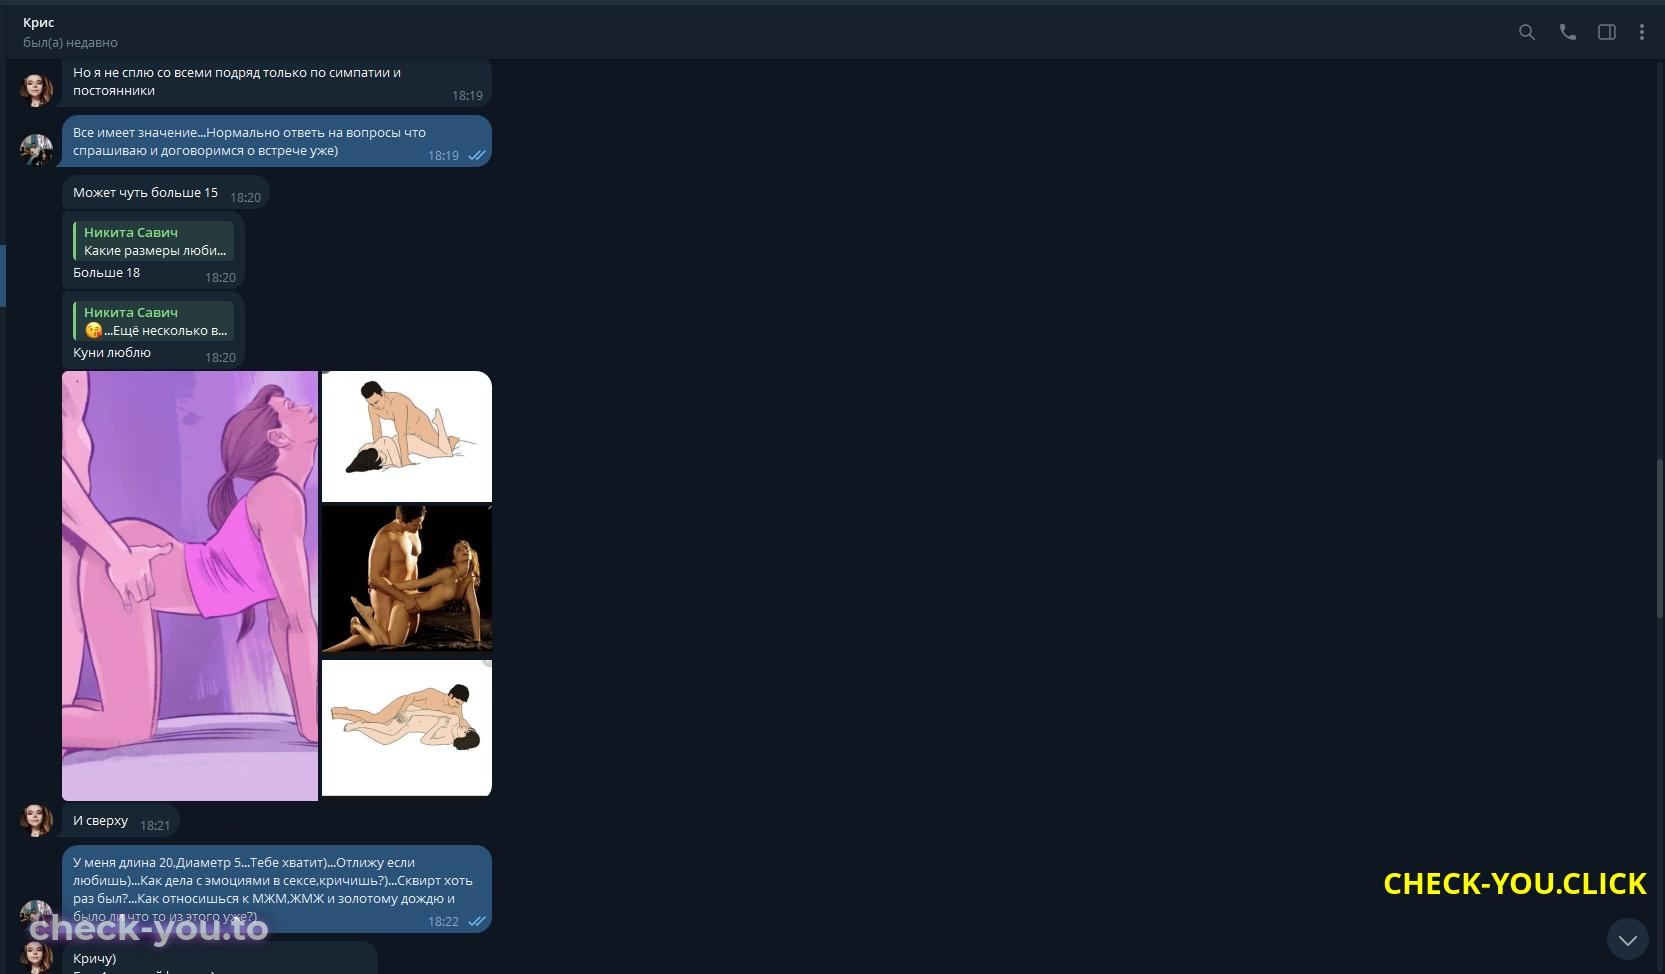This screenshot has width=1665, height=974.
Task: Toggle the right info side panel
Action: [1606, 32]
